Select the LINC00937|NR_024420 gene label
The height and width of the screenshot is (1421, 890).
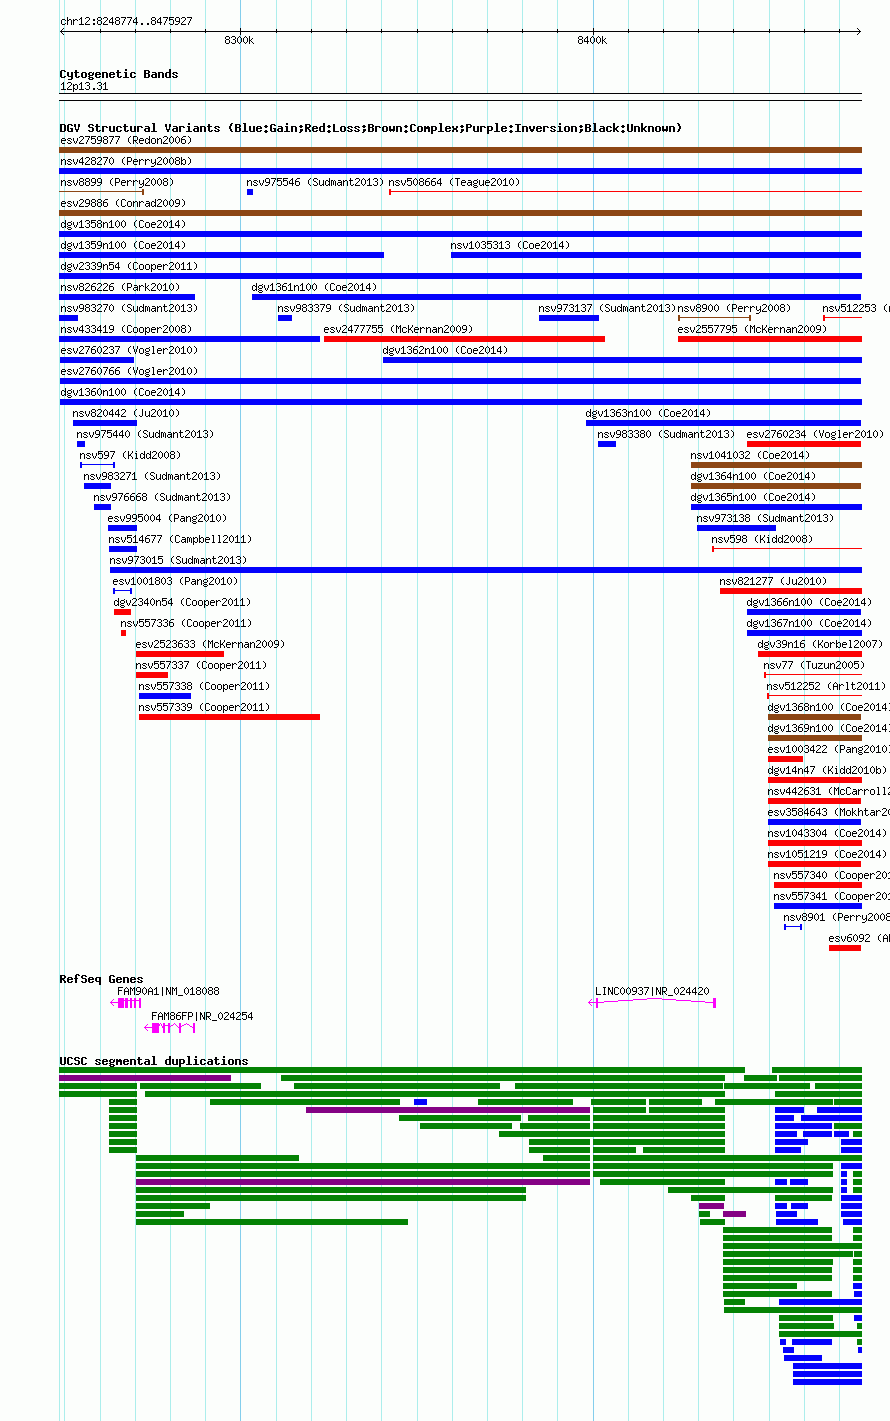coord(652,991)
